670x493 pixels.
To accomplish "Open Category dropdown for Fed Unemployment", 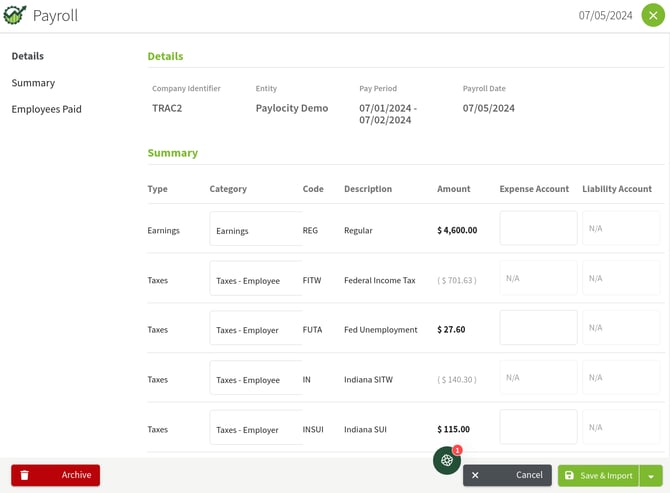I will (255, 329).
